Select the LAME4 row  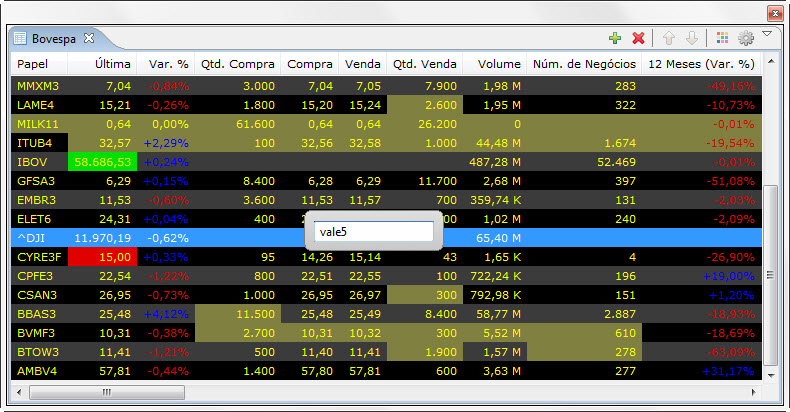pyautogui.click(x=386, y=105)
